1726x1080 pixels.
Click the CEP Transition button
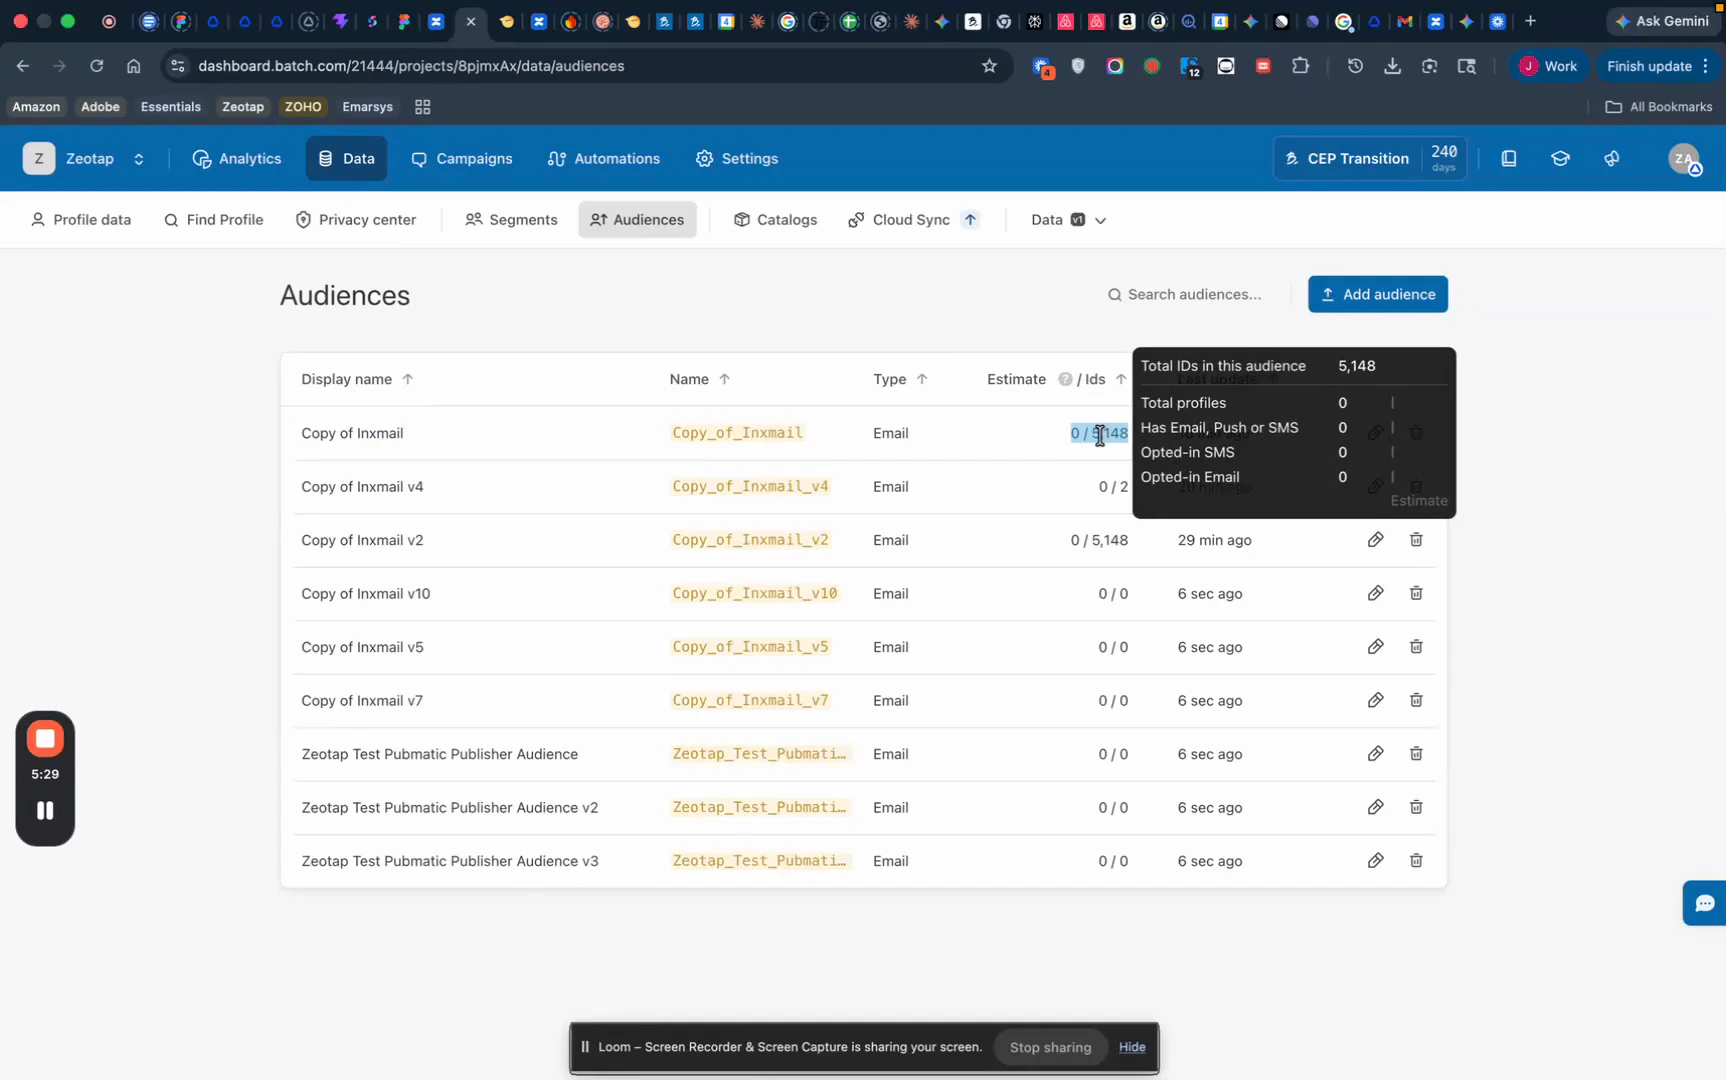point(1370,158)
